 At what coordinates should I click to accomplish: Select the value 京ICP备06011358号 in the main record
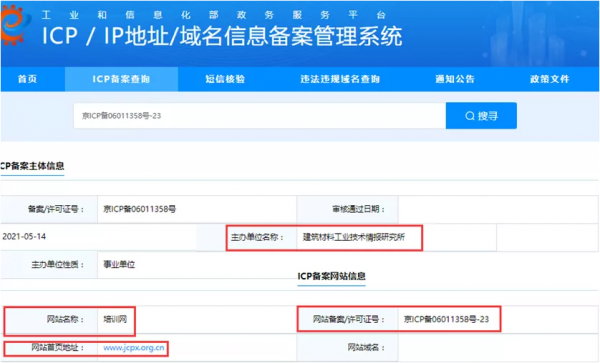[140, 209]
